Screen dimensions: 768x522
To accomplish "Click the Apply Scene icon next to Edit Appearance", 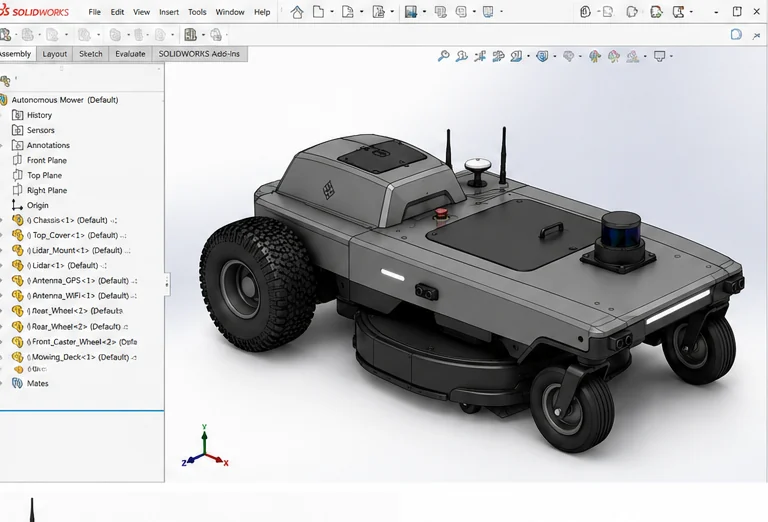I will [x=614, y=56].
